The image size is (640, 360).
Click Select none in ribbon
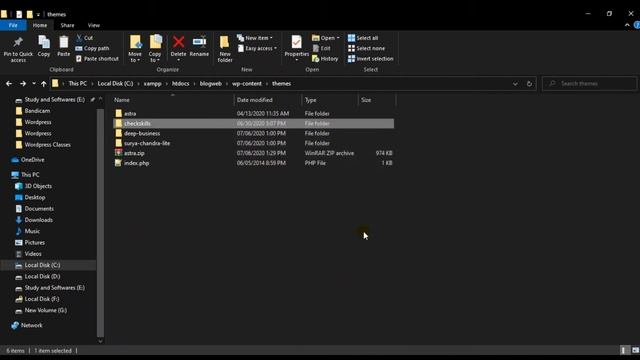click(x=366, y=48)
